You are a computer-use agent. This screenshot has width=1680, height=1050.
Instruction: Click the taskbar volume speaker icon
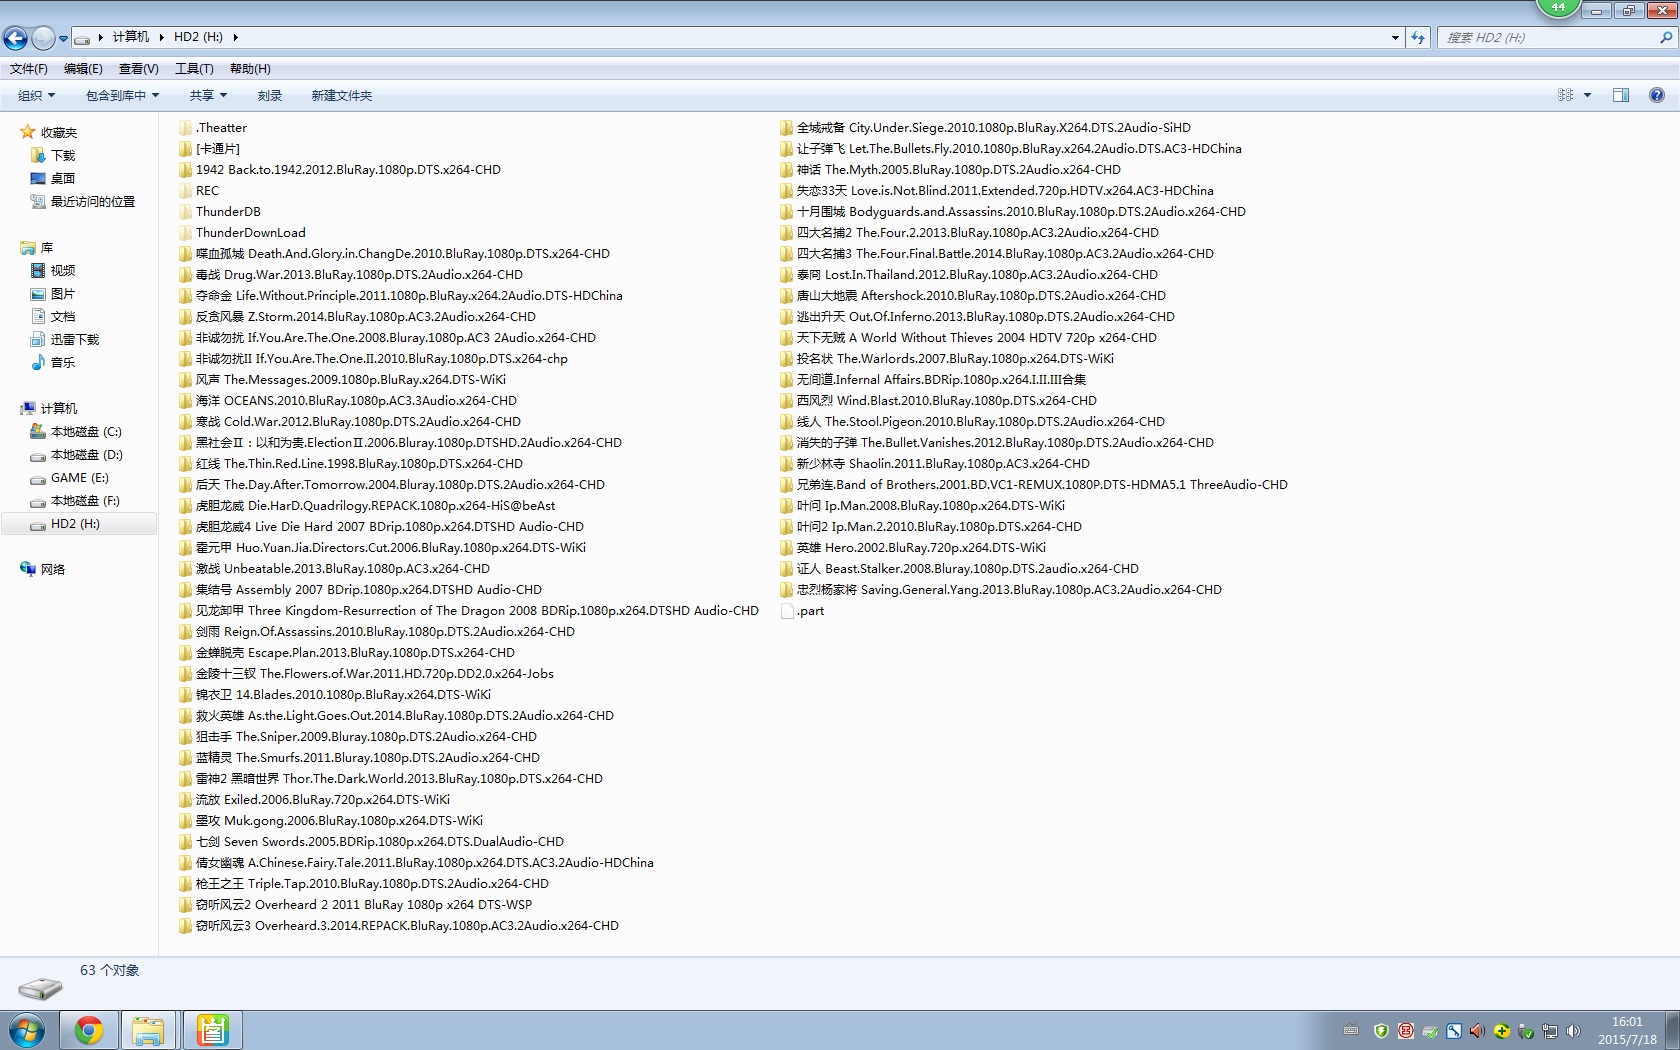1573,1031
